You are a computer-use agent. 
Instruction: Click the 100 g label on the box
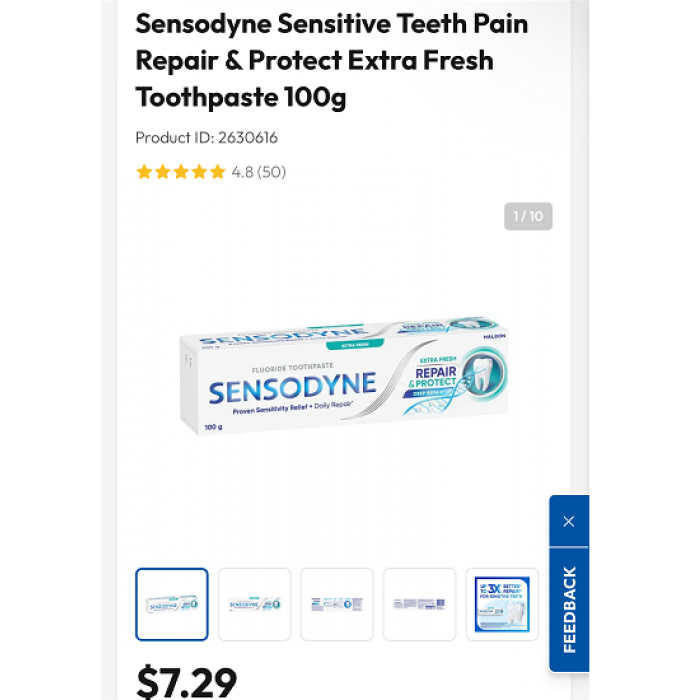[213, 427]
